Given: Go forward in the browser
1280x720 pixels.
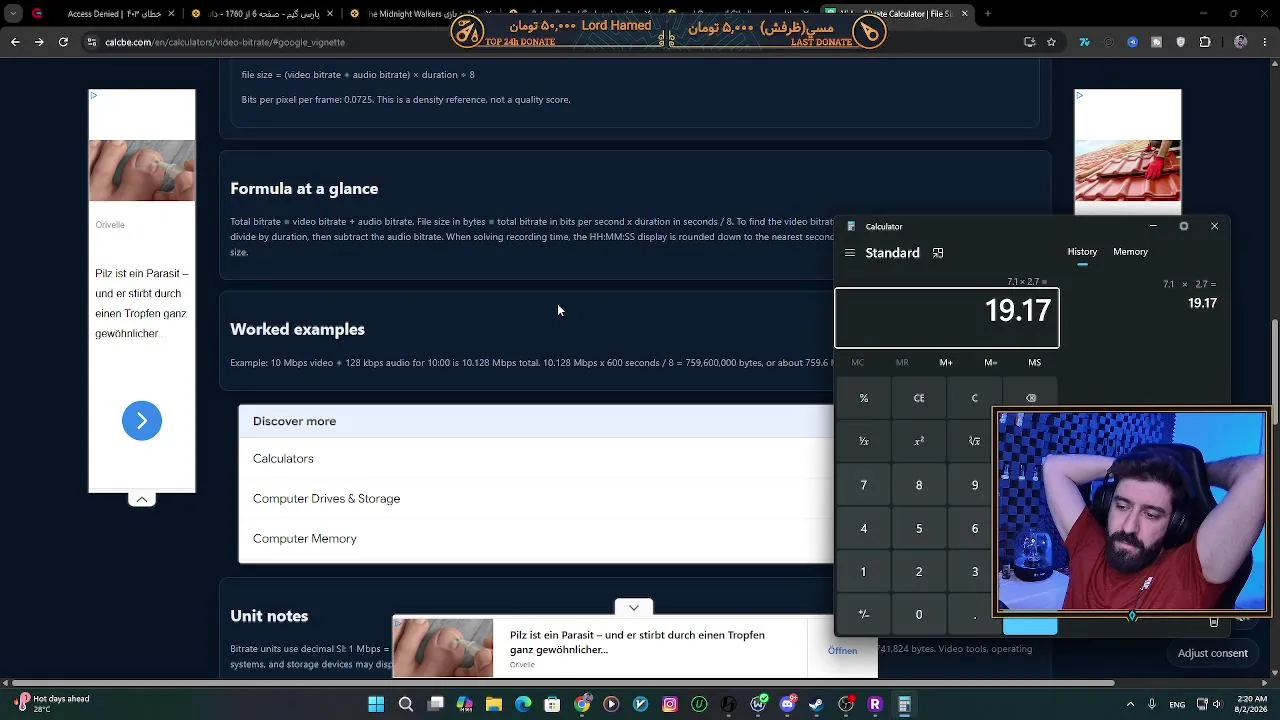Looking at the screenshot, I should coord(39,42).
